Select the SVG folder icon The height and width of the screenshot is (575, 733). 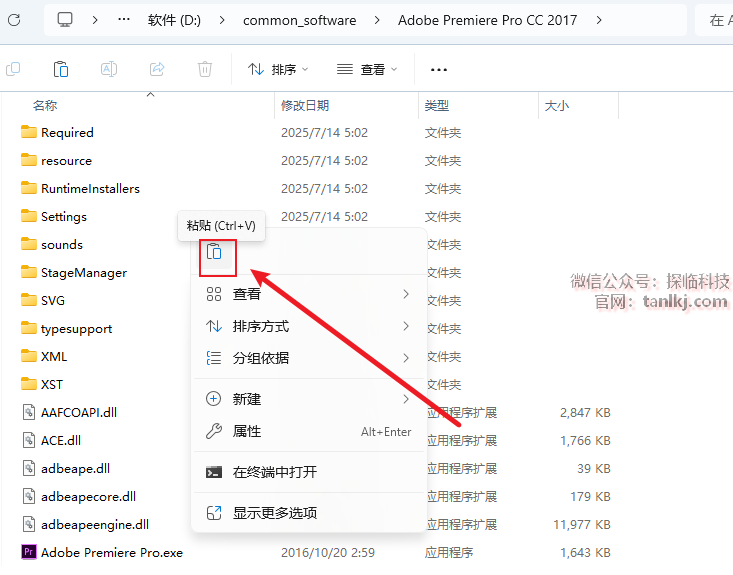[29, 300]
